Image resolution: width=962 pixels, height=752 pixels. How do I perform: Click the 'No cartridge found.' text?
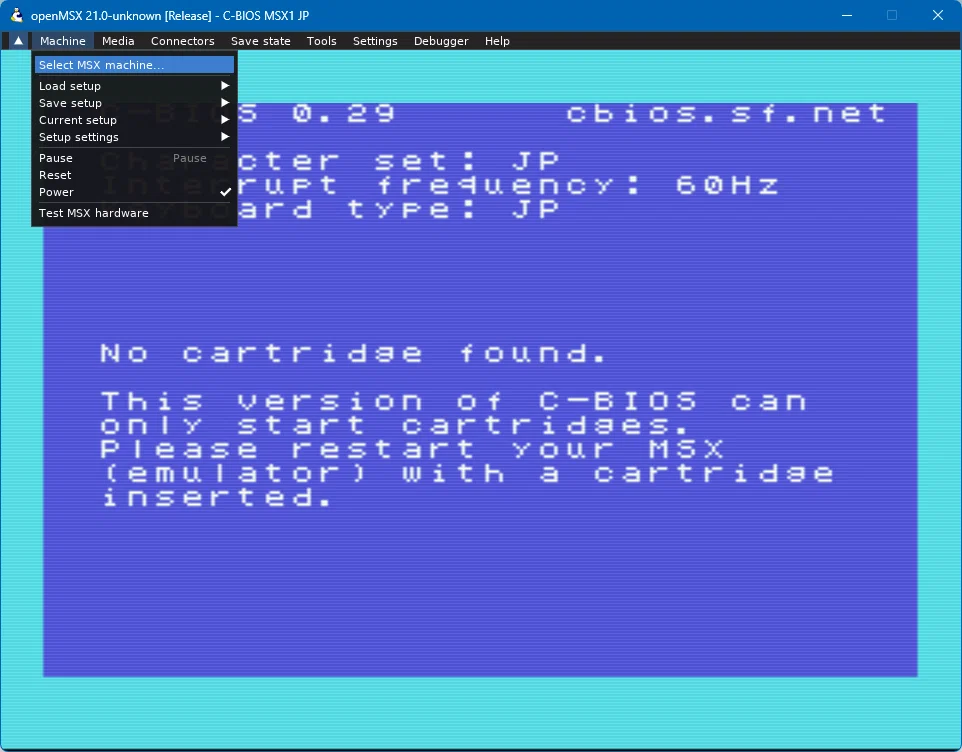[x=353, y=353]
